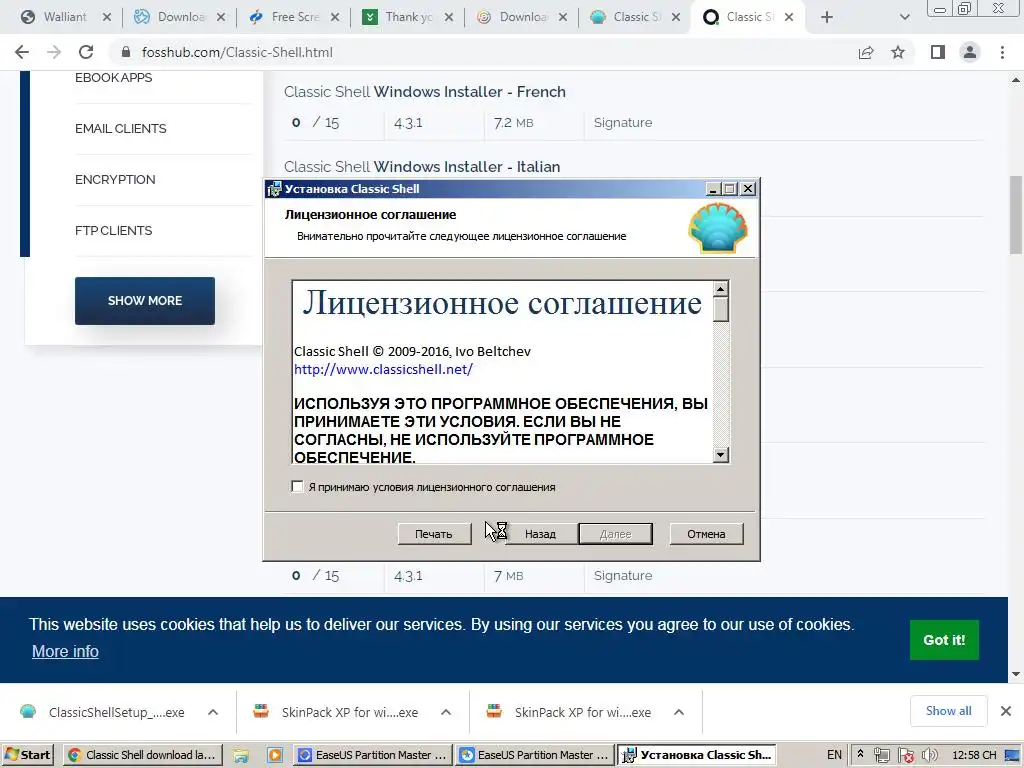Click Classic Shell logo in installer header

click(718, 228)
